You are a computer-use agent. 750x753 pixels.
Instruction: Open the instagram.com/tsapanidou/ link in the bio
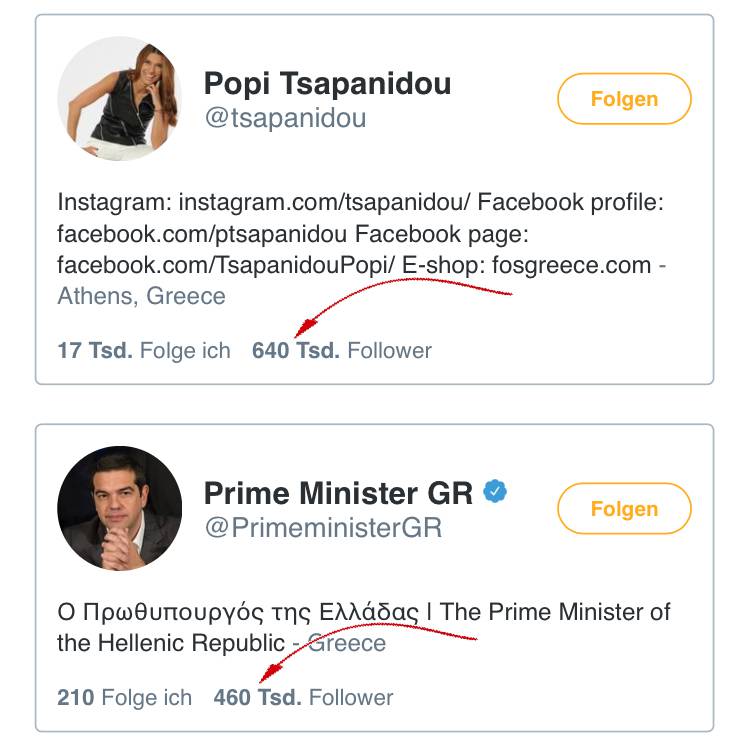click(x=325, y=202)
